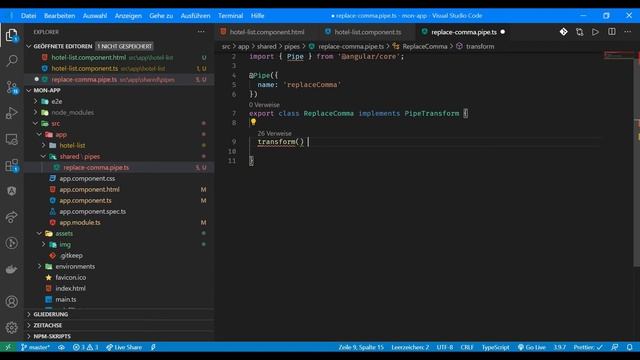The image size is (640, 360).
Task: Expand the NPM-SKRIPTS section
Action: pyautogui.click(x=29, y=336)
